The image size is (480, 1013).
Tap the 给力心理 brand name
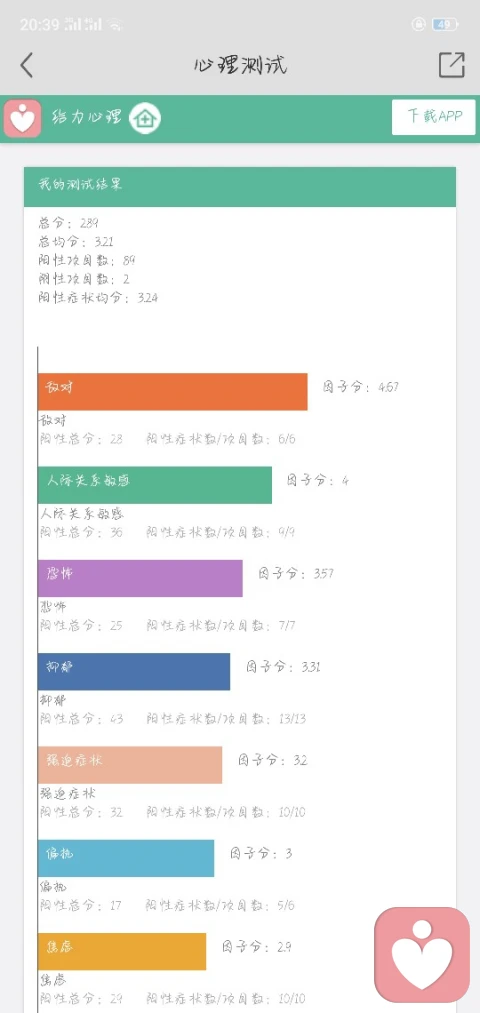87,118
